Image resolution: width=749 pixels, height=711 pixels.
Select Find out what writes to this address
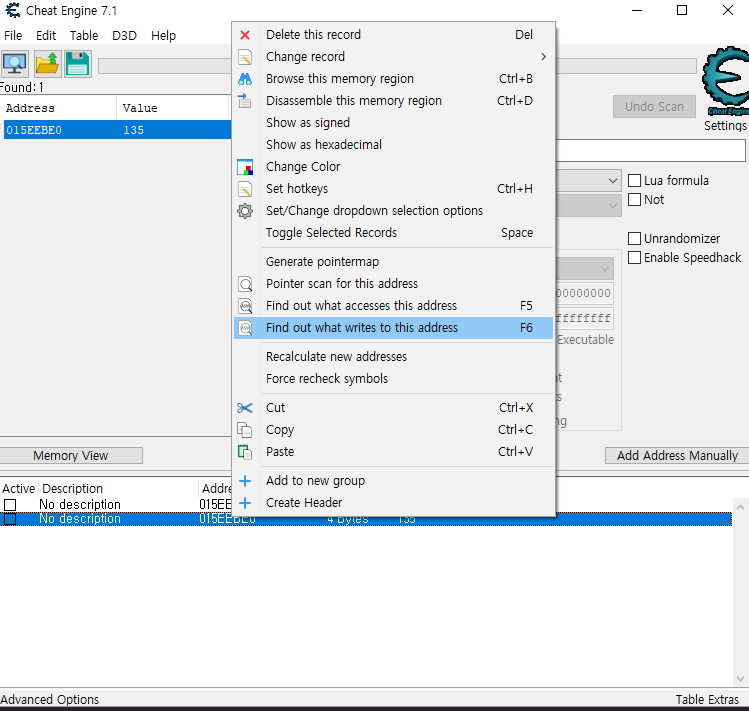[x=394, y=328]
